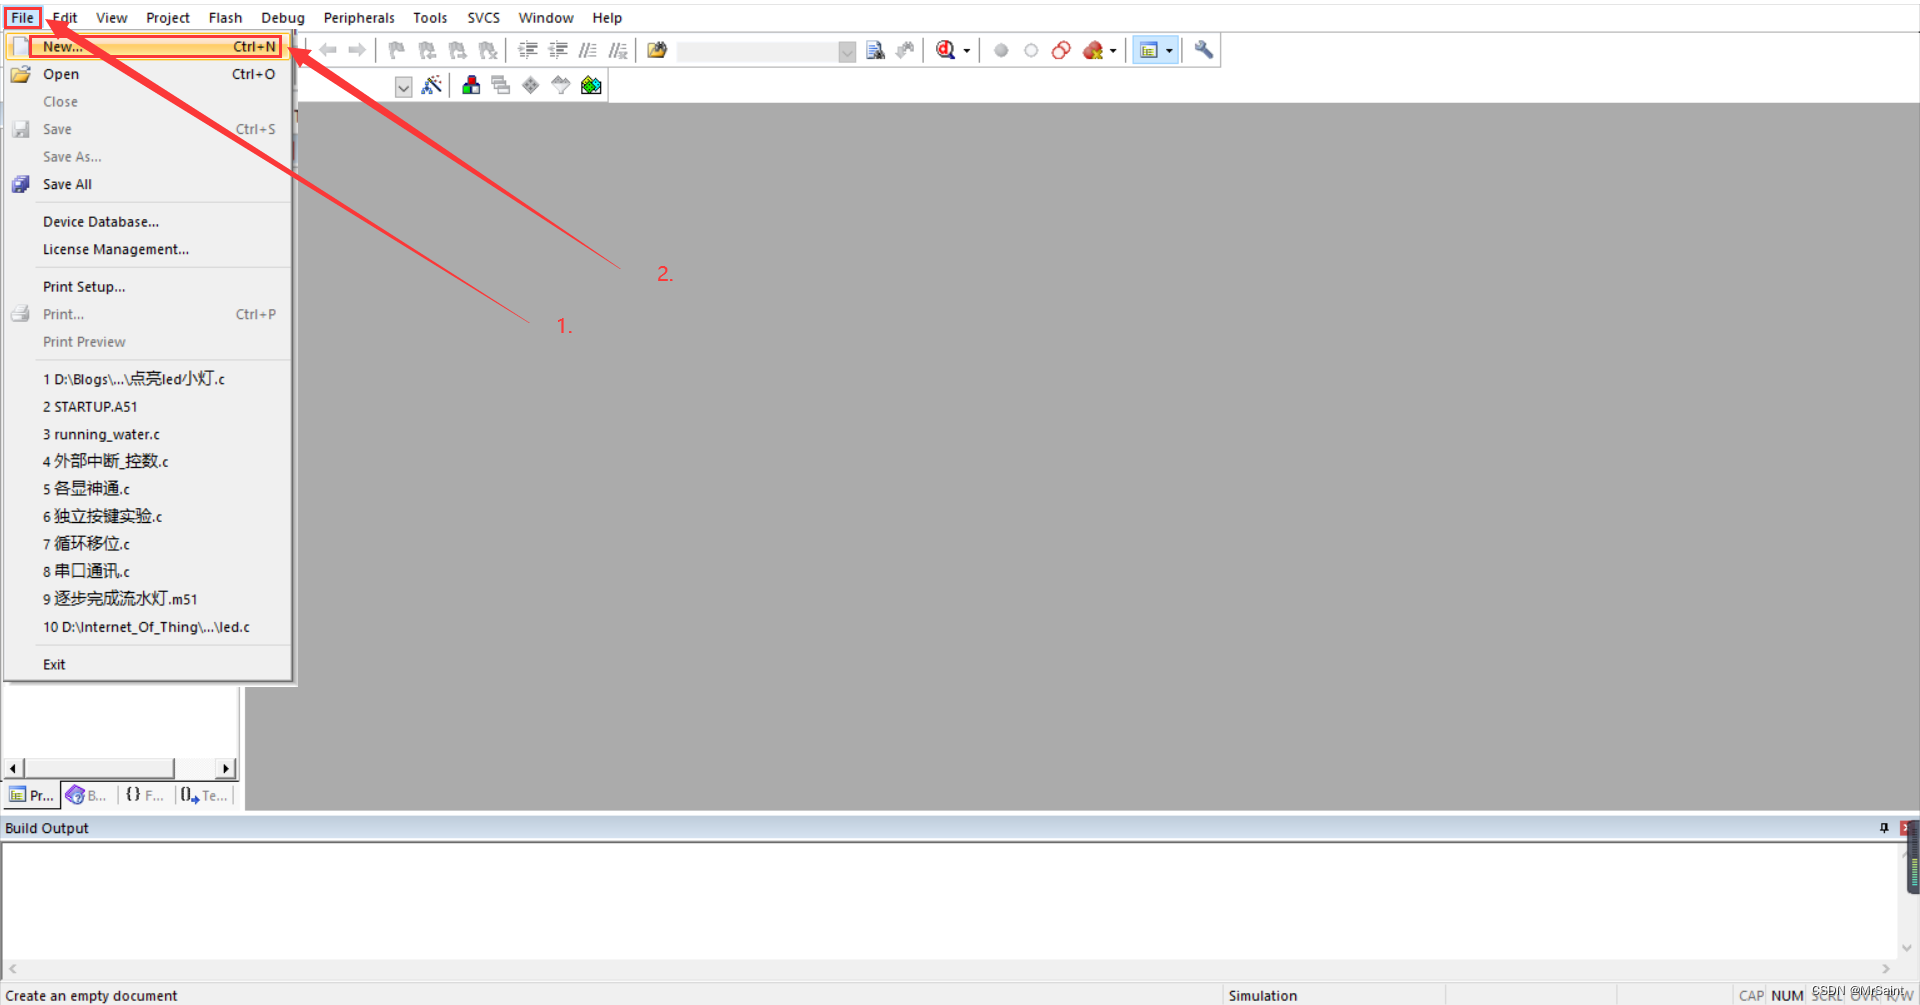Open the debug session dropdown arrow
Image resolution: width=1920 pixels, height=1005 pixels.
tap(966, 51)
